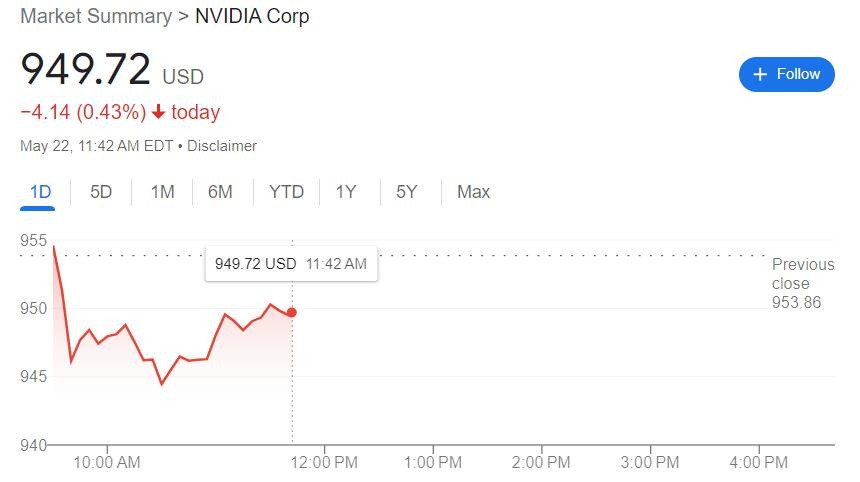Show the 6M price chart

pos(220,192)
